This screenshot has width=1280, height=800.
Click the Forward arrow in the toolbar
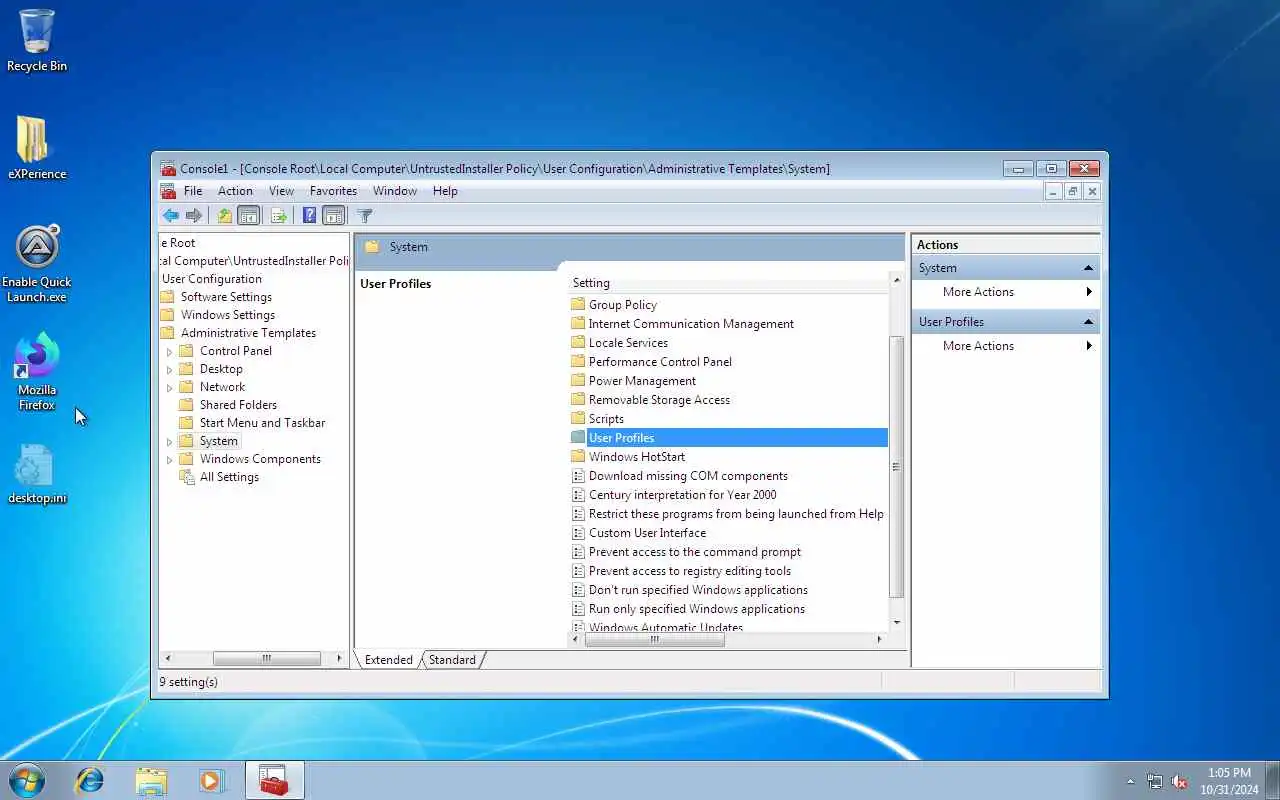[x=194, y=216]
